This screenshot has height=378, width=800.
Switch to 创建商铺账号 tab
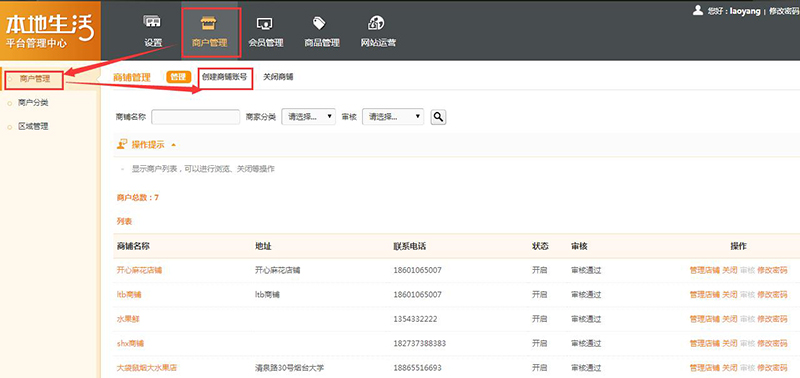224,78
